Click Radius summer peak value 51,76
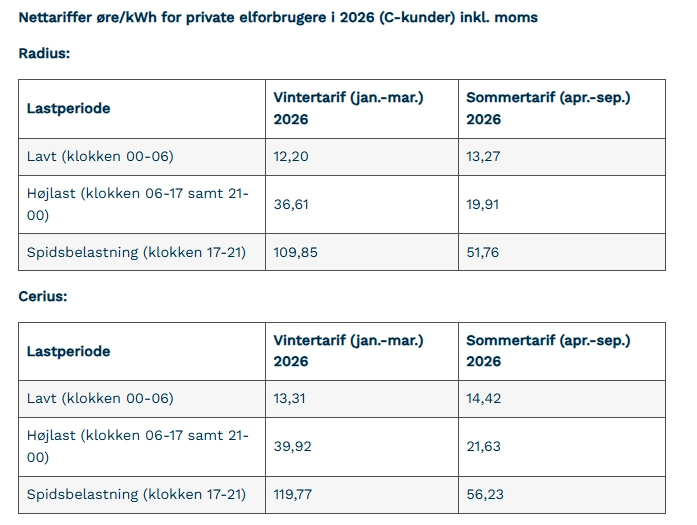Image resolution: width=697 pixels, height=525 pixels. [x=483, y=252]
